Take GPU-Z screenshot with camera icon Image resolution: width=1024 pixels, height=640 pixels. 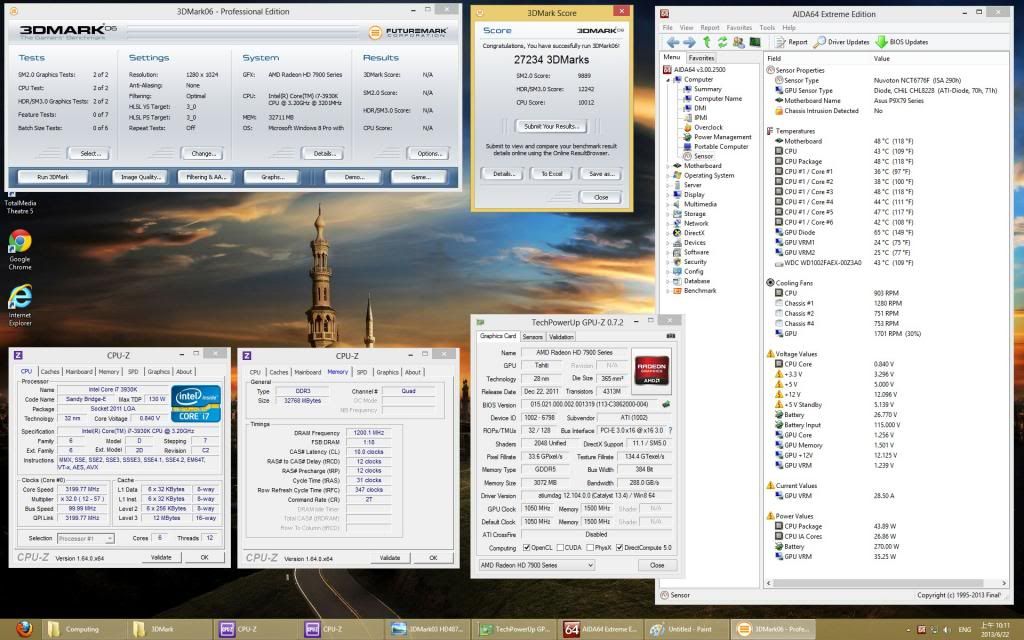(x=670, y=336)
